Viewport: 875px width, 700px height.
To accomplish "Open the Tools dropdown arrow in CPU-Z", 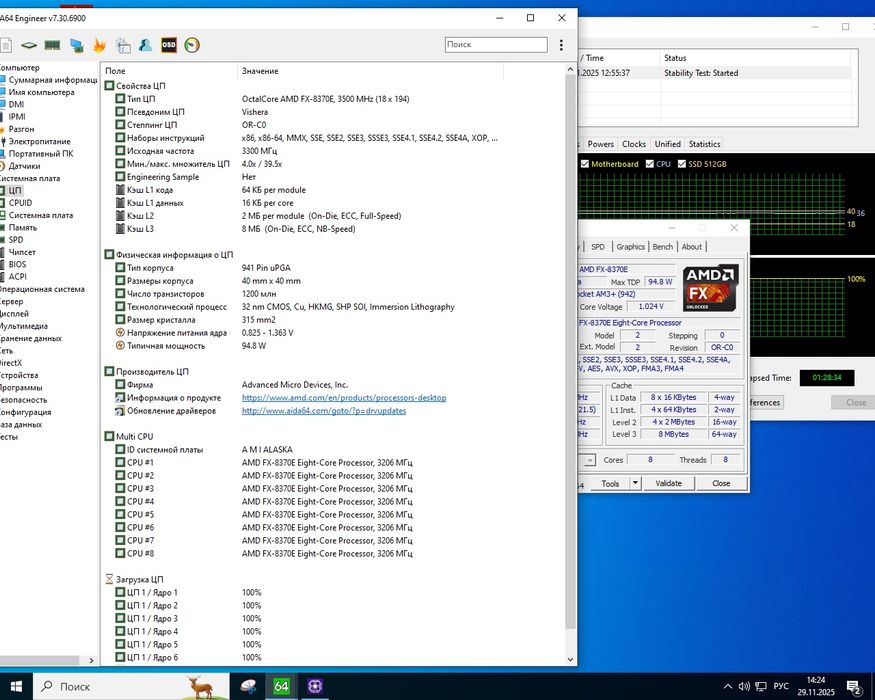I will (635, 483).
